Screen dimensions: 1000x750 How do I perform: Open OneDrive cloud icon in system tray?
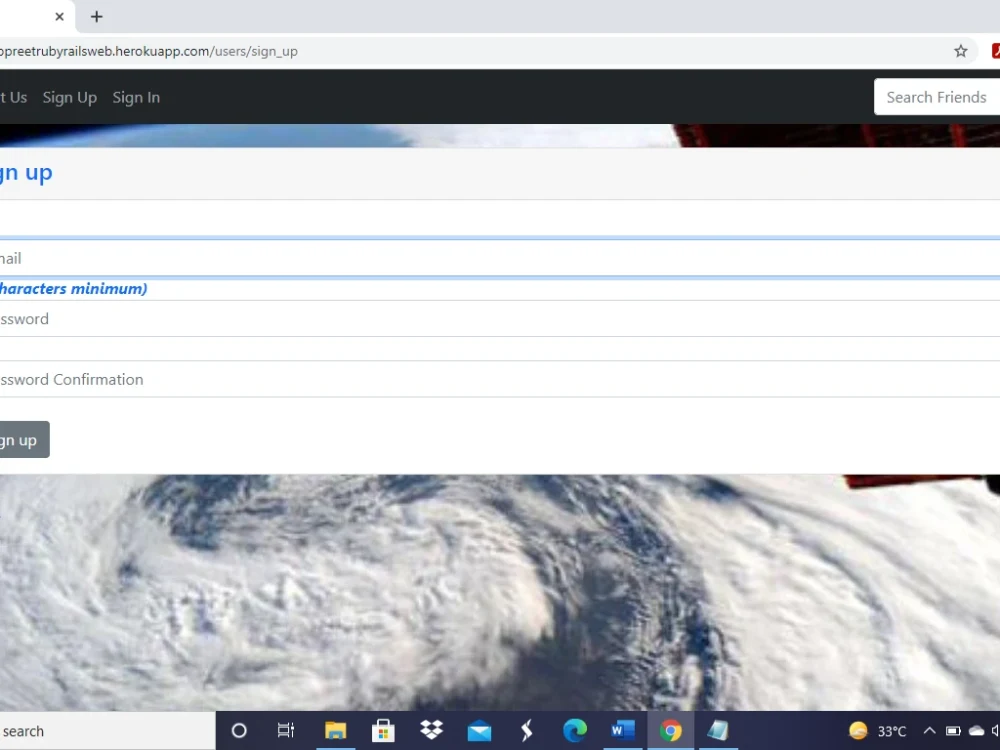976,731
